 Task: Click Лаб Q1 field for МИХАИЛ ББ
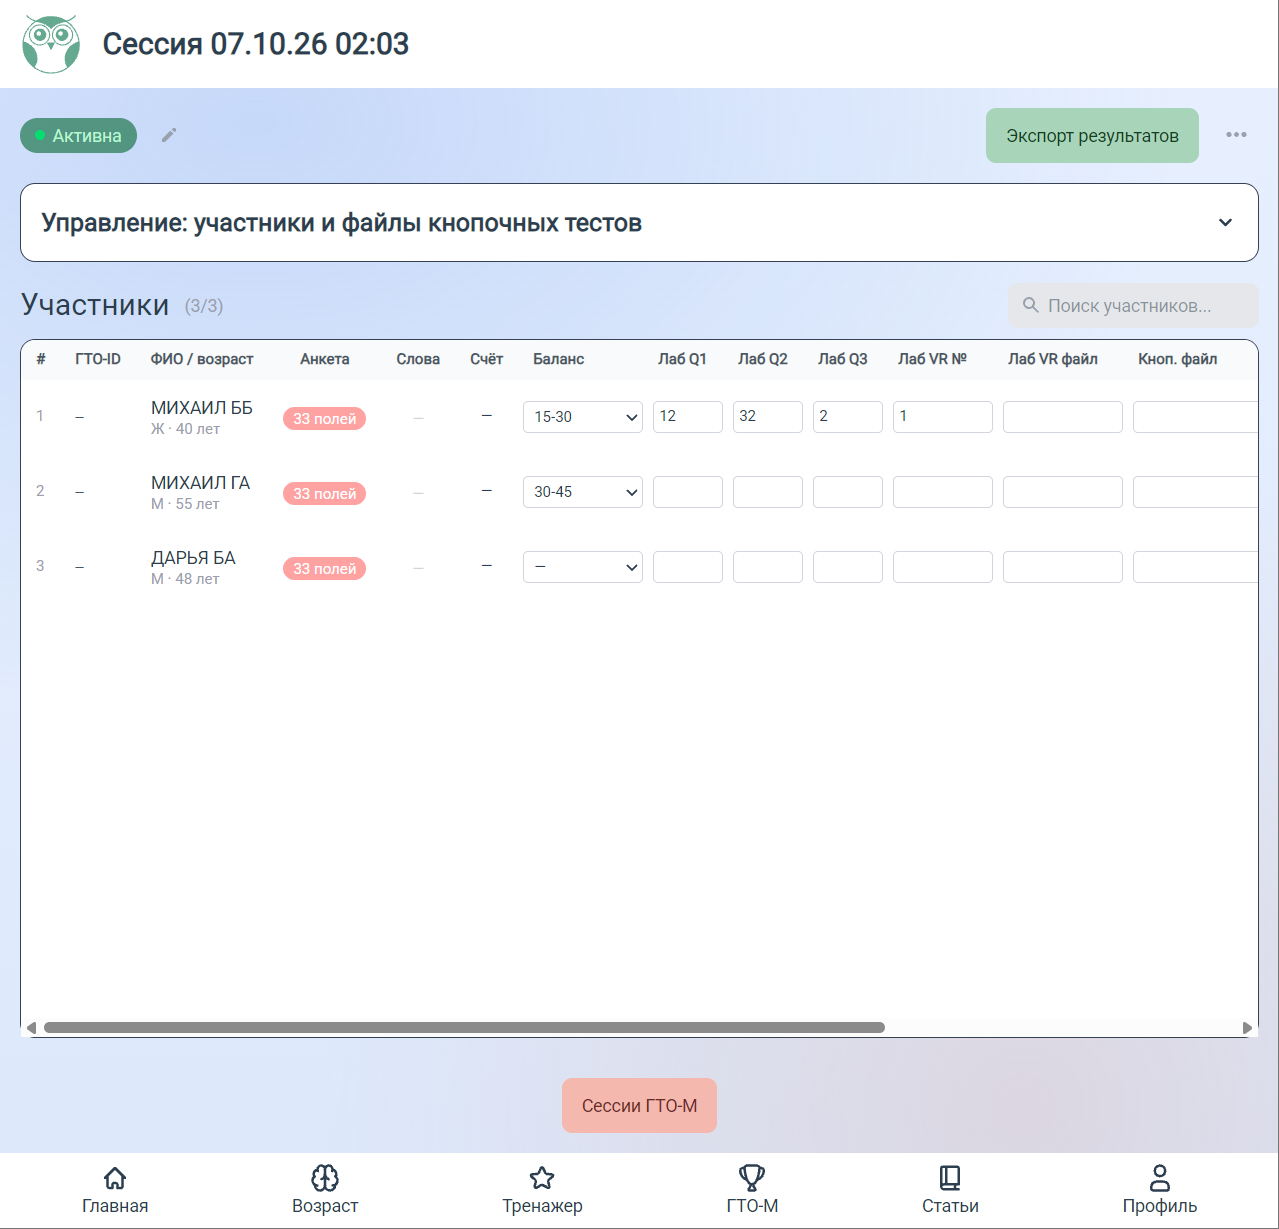pos(688,417)
